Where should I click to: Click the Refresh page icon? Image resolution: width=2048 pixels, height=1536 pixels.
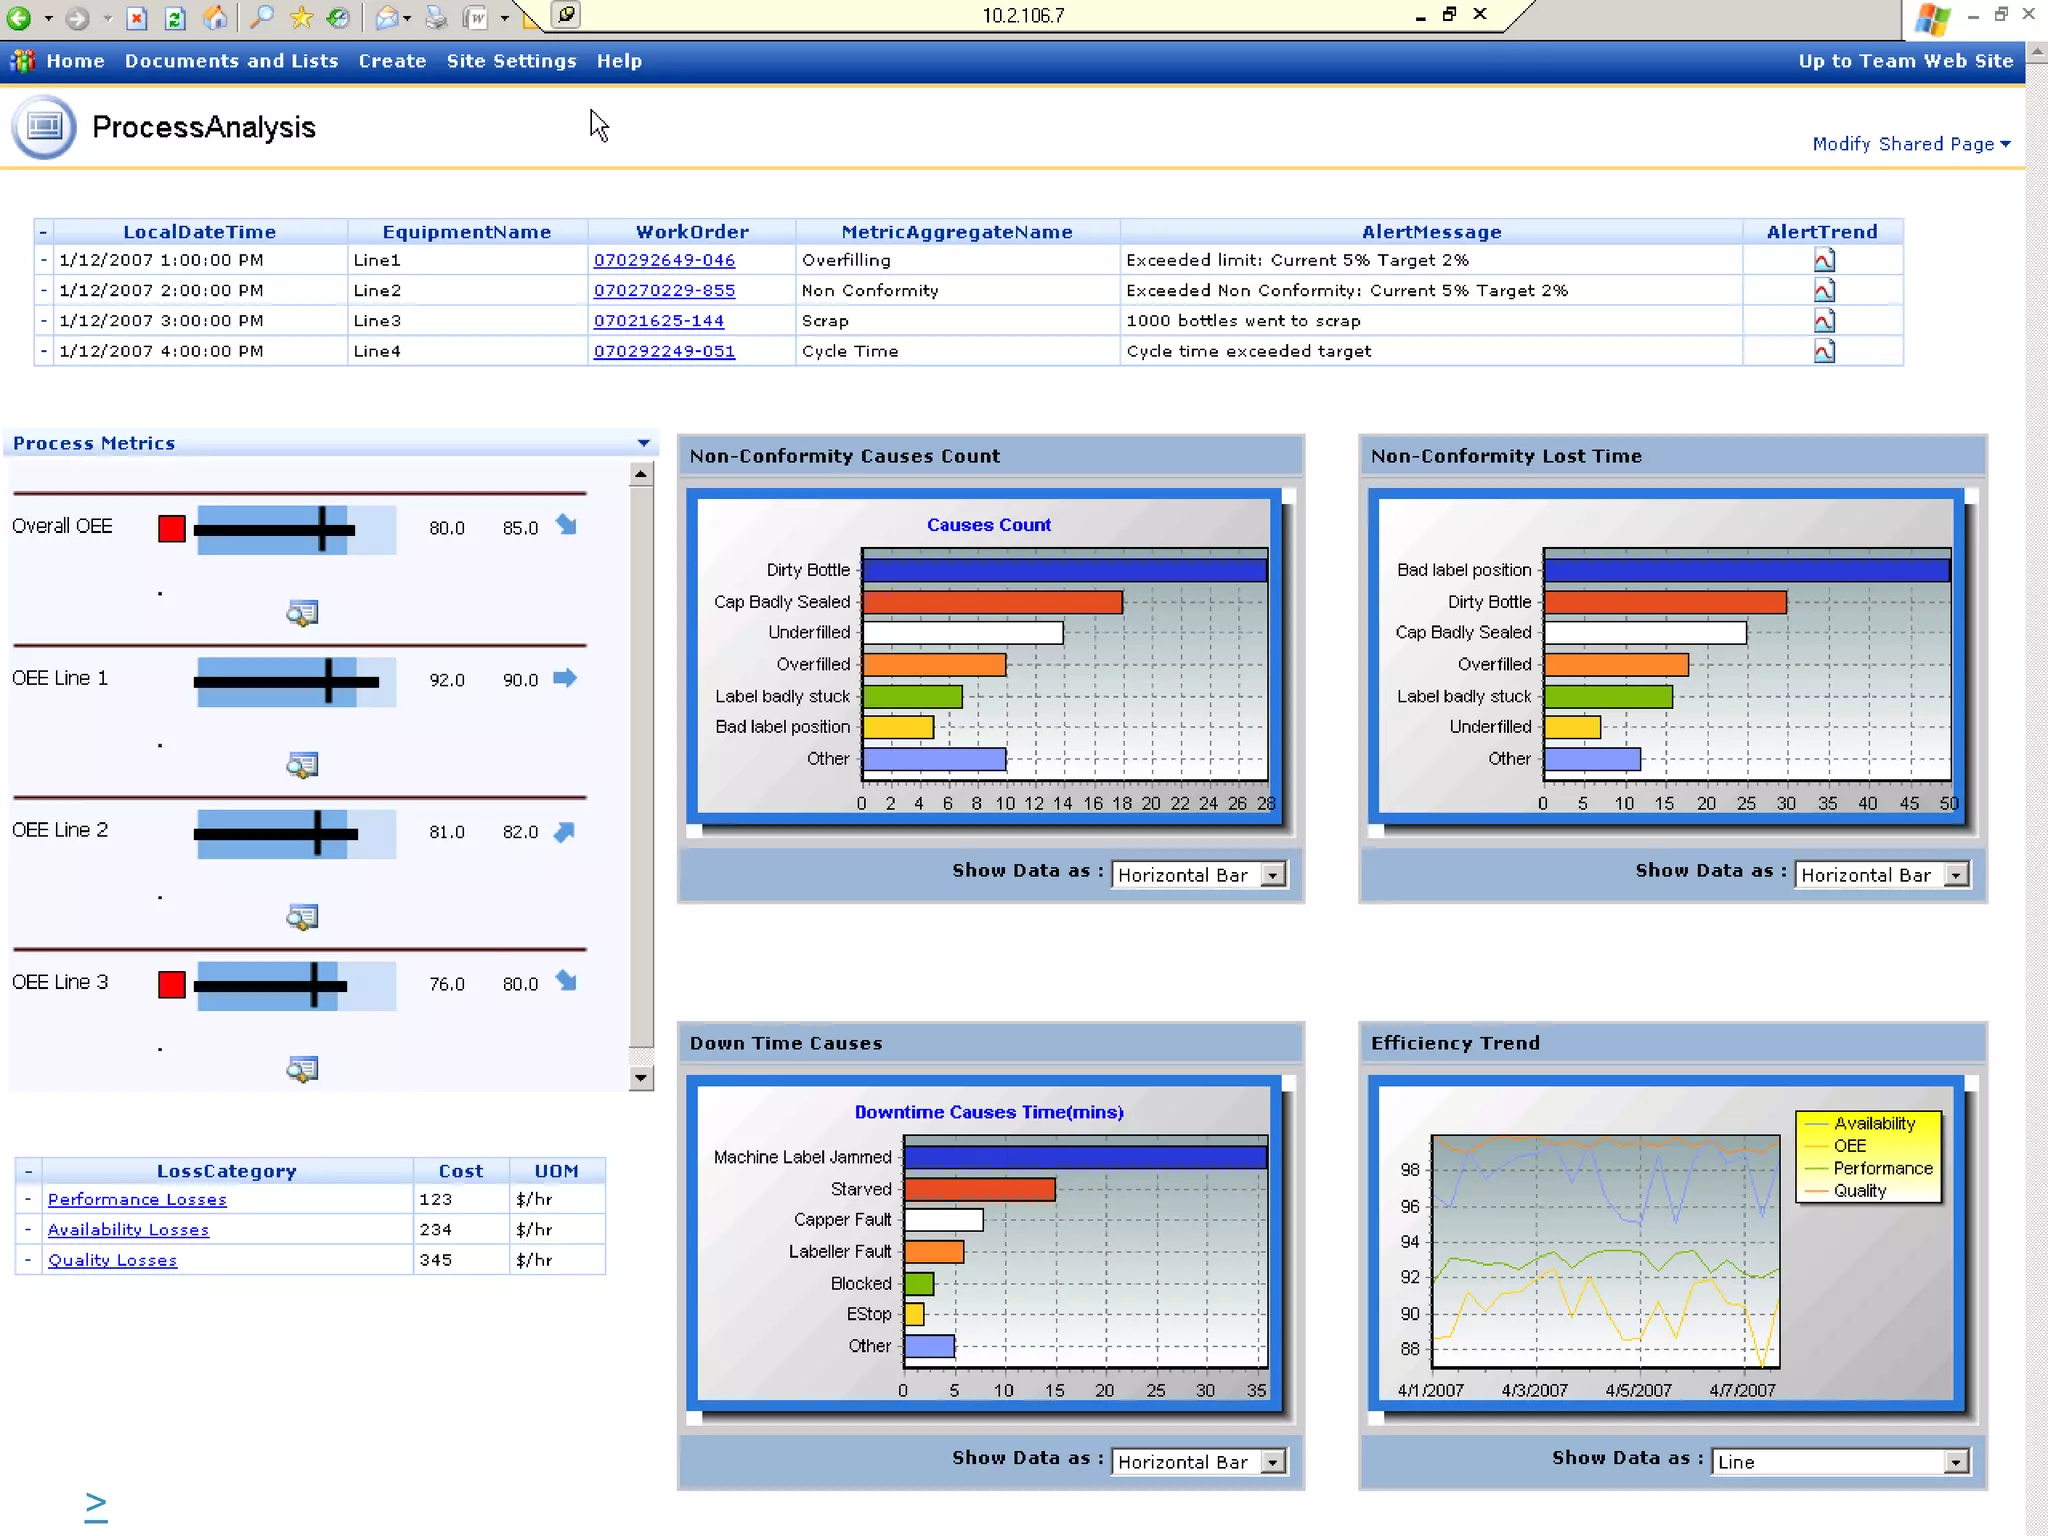175,17
